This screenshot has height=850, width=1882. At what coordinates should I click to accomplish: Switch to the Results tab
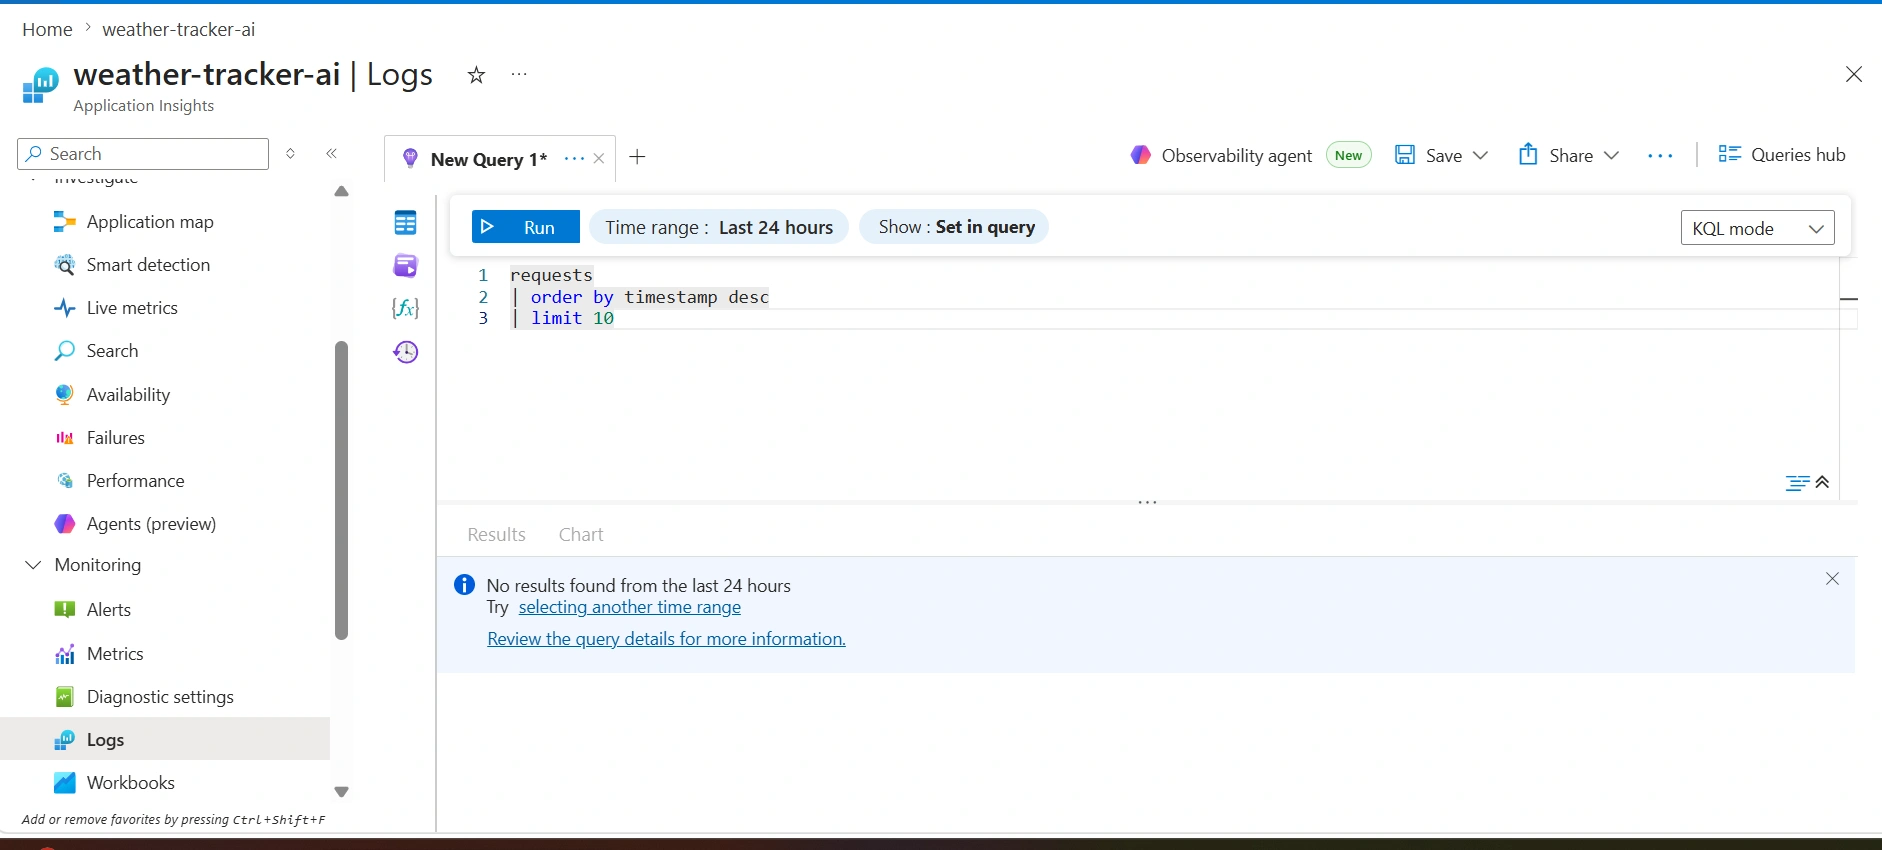496,535
